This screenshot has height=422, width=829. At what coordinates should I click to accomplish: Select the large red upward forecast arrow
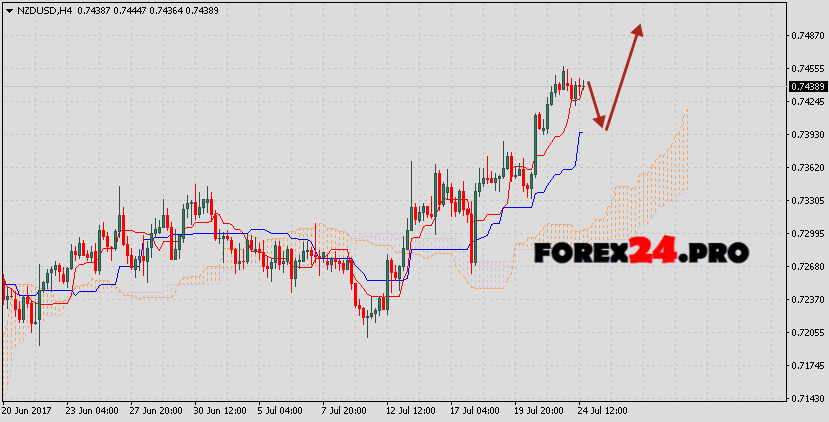pyautogui.click(x=624, y=75)
